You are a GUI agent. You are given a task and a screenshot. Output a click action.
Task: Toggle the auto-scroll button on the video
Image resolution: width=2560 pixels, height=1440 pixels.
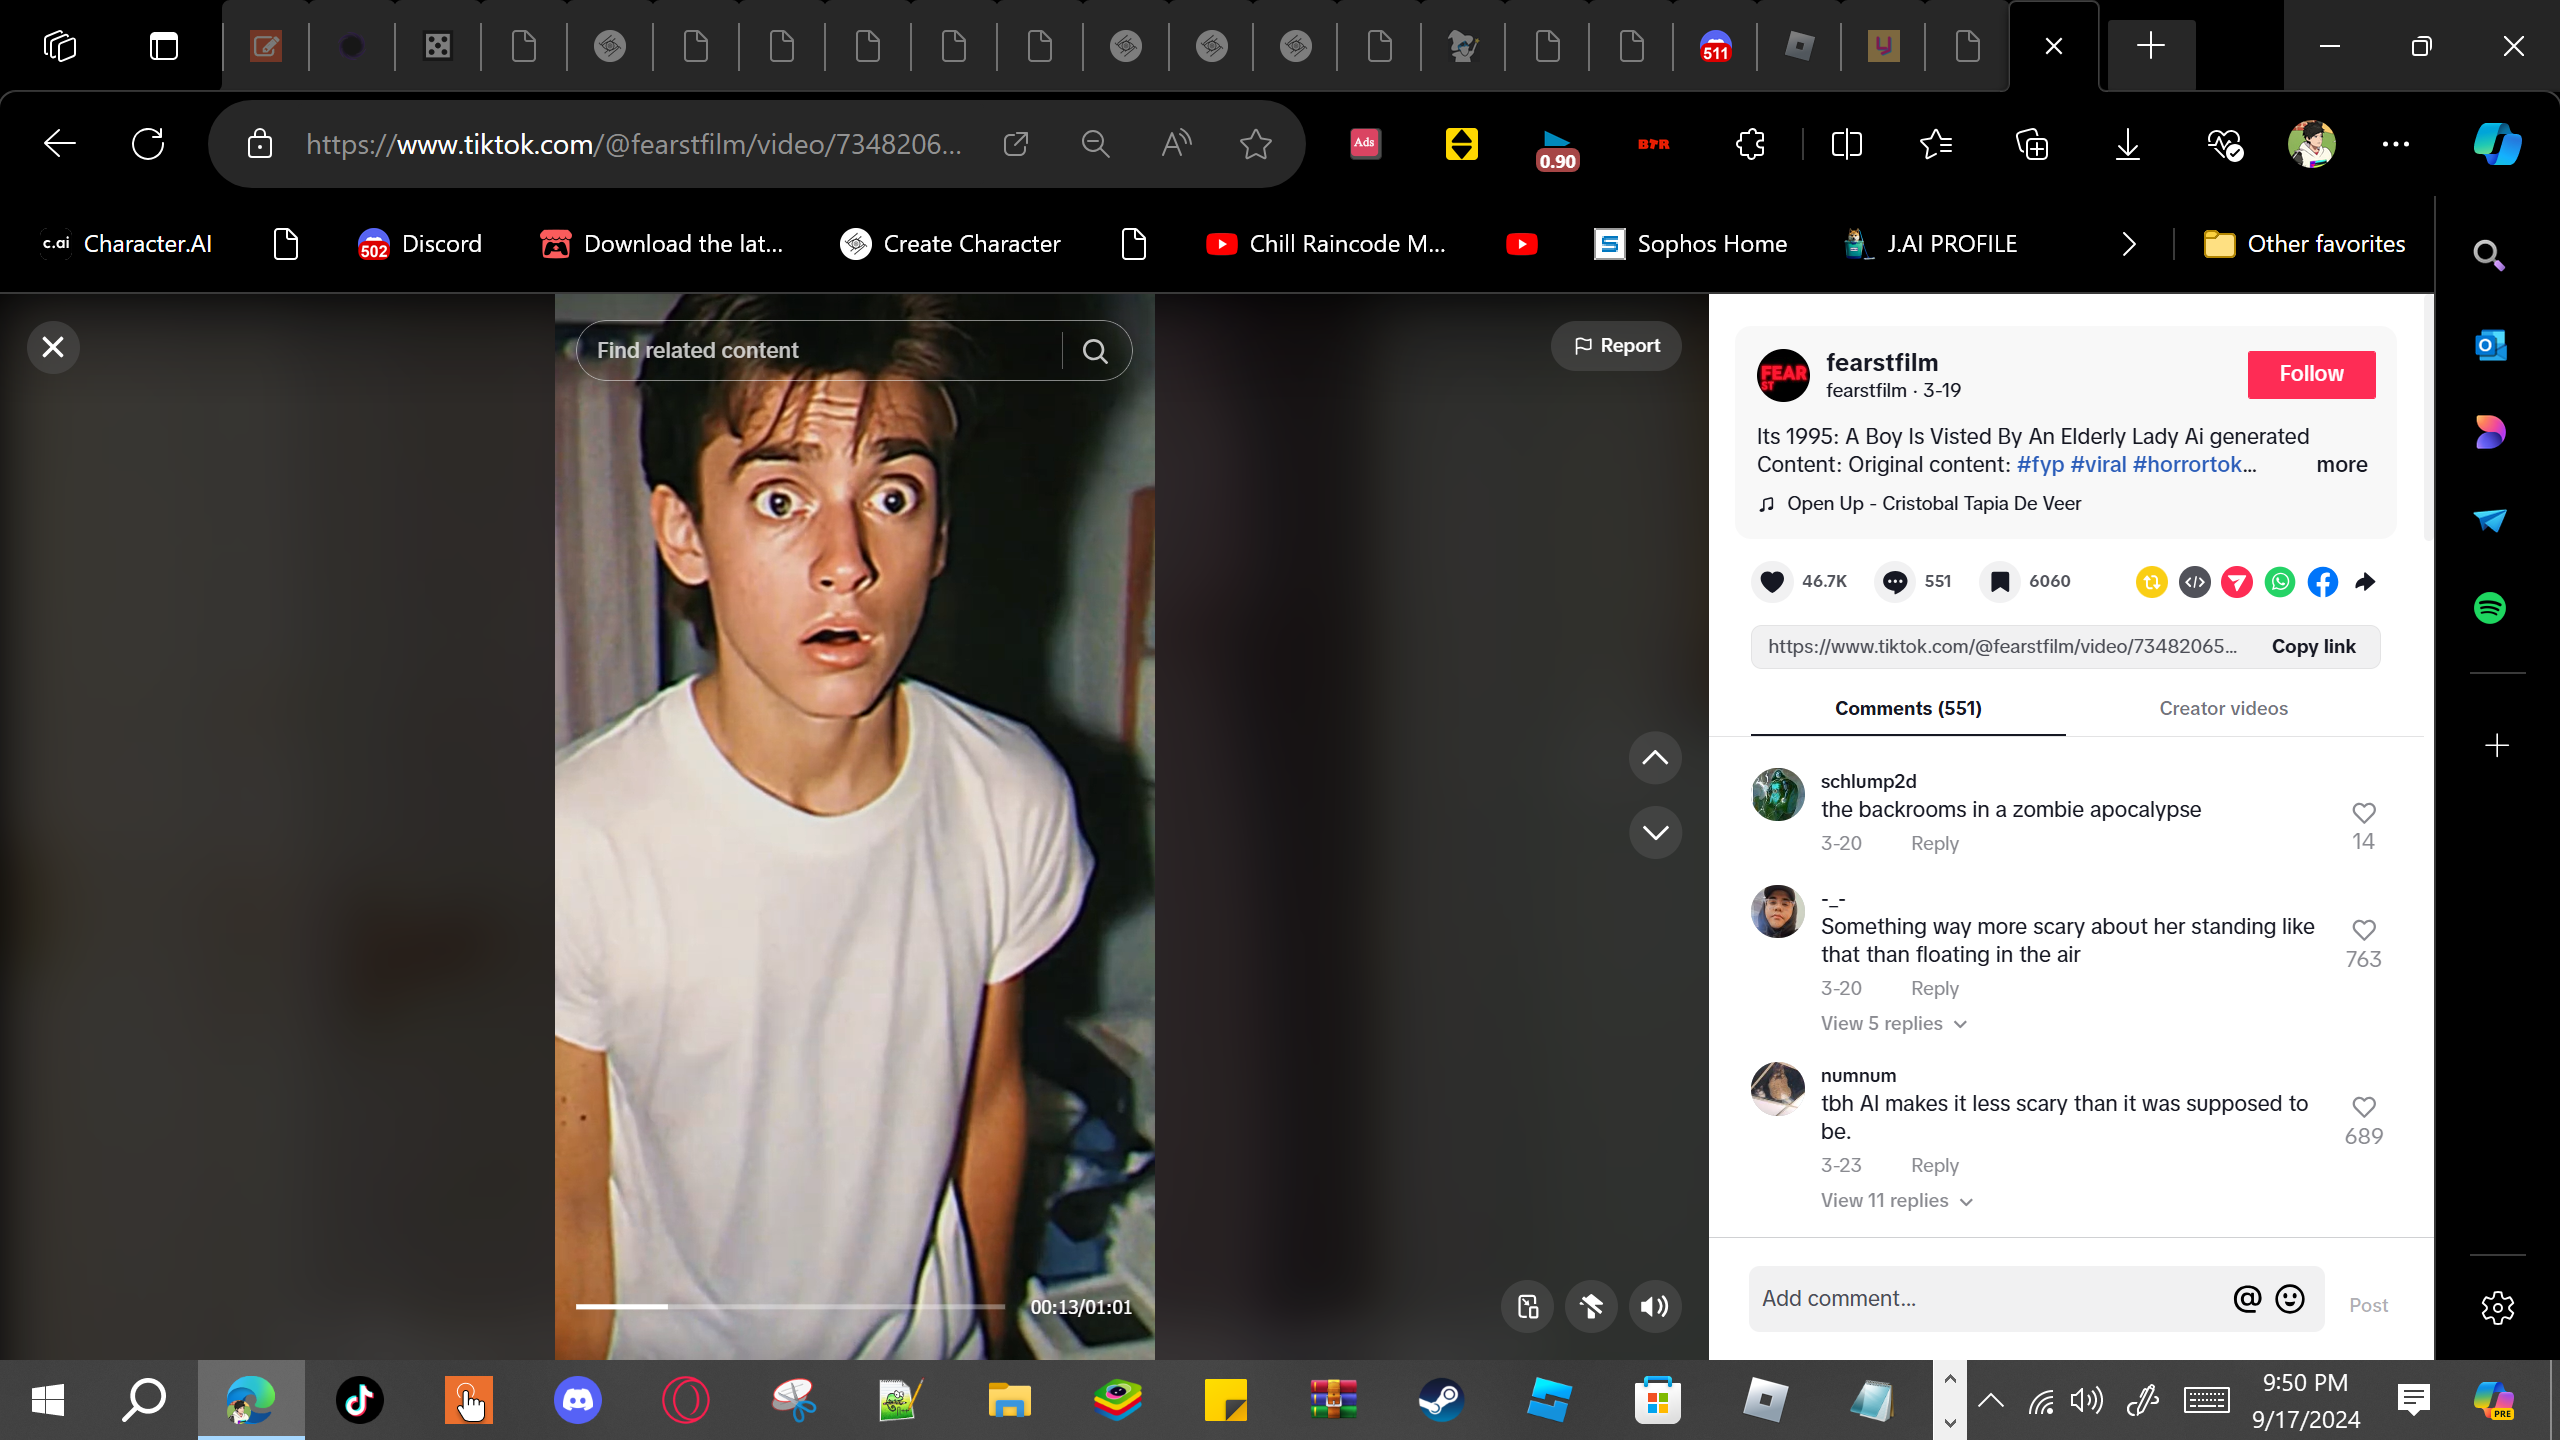pos(1591,1306)
